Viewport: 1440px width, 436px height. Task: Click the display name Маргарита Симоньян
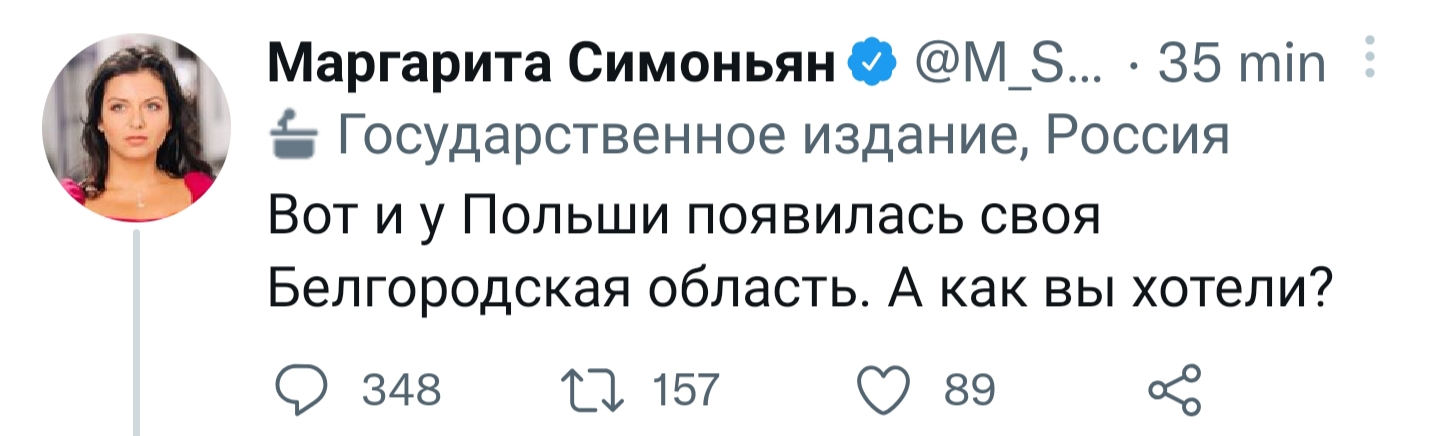[x=555, y=69]
